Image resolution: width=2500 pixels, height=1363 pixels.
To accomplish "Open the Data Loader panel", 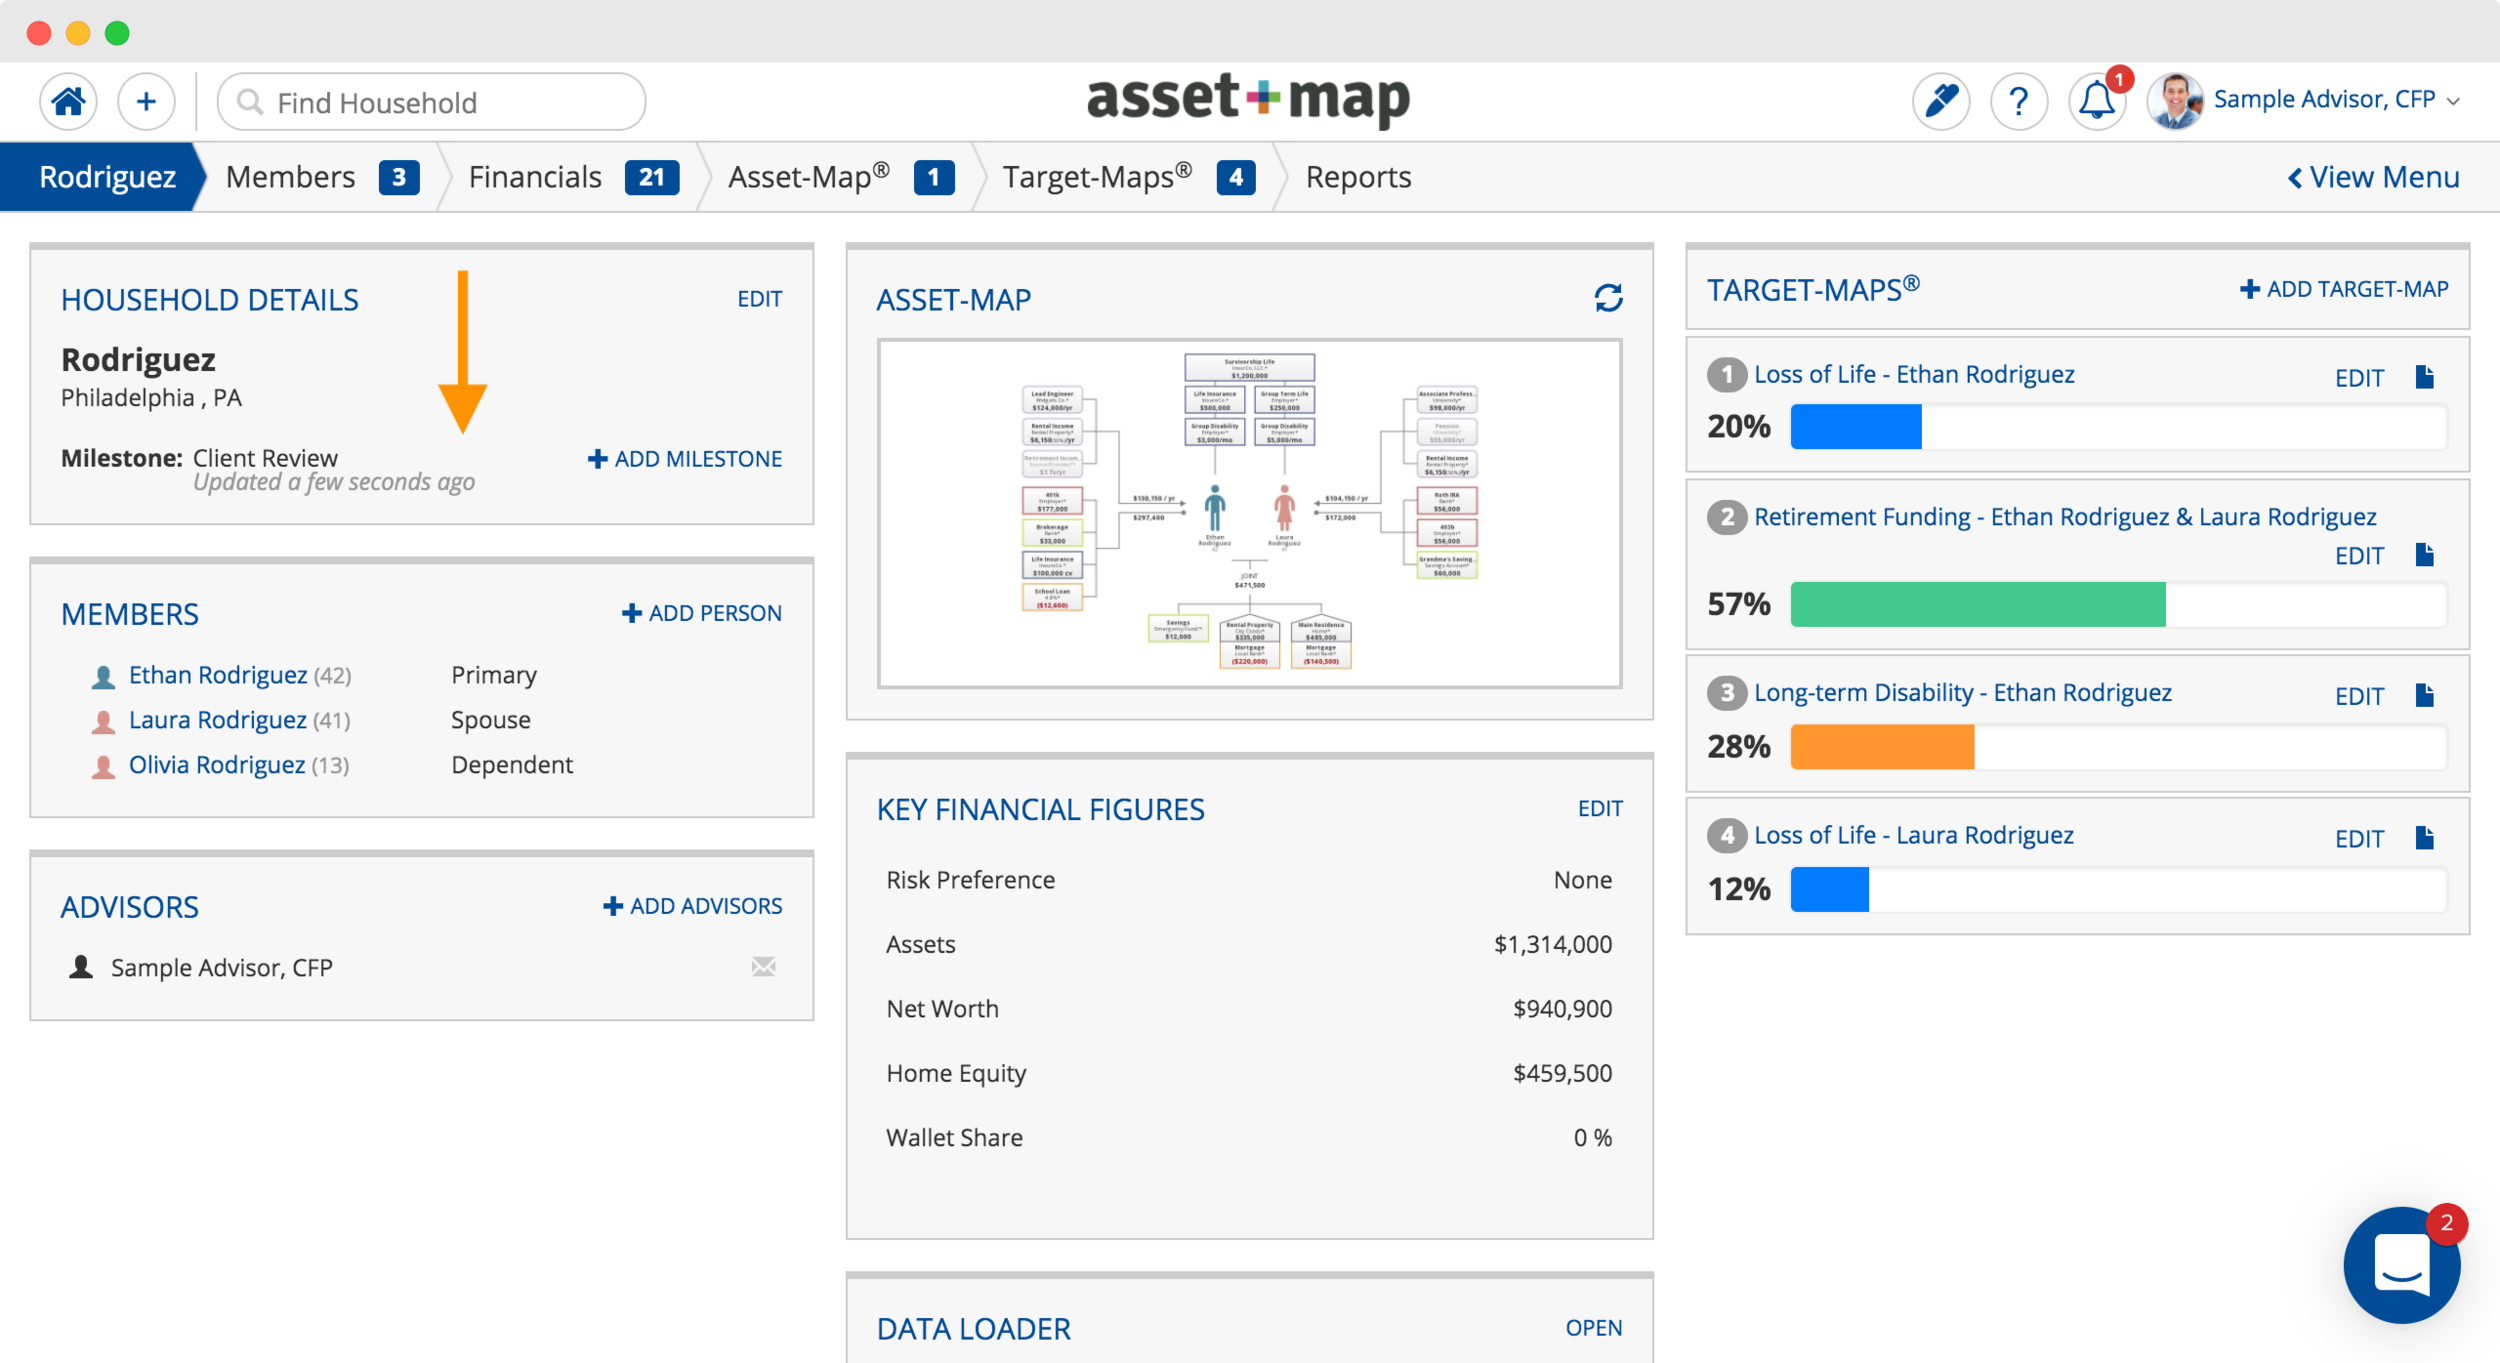I will (x=1593, y=1328).
